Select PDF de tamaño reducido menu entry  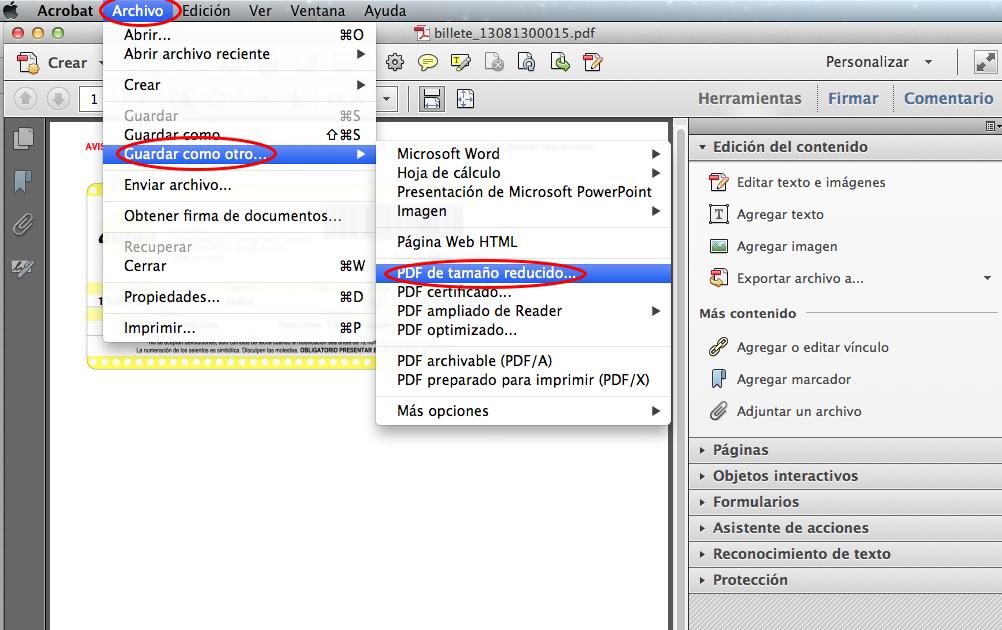pos(486,272)
